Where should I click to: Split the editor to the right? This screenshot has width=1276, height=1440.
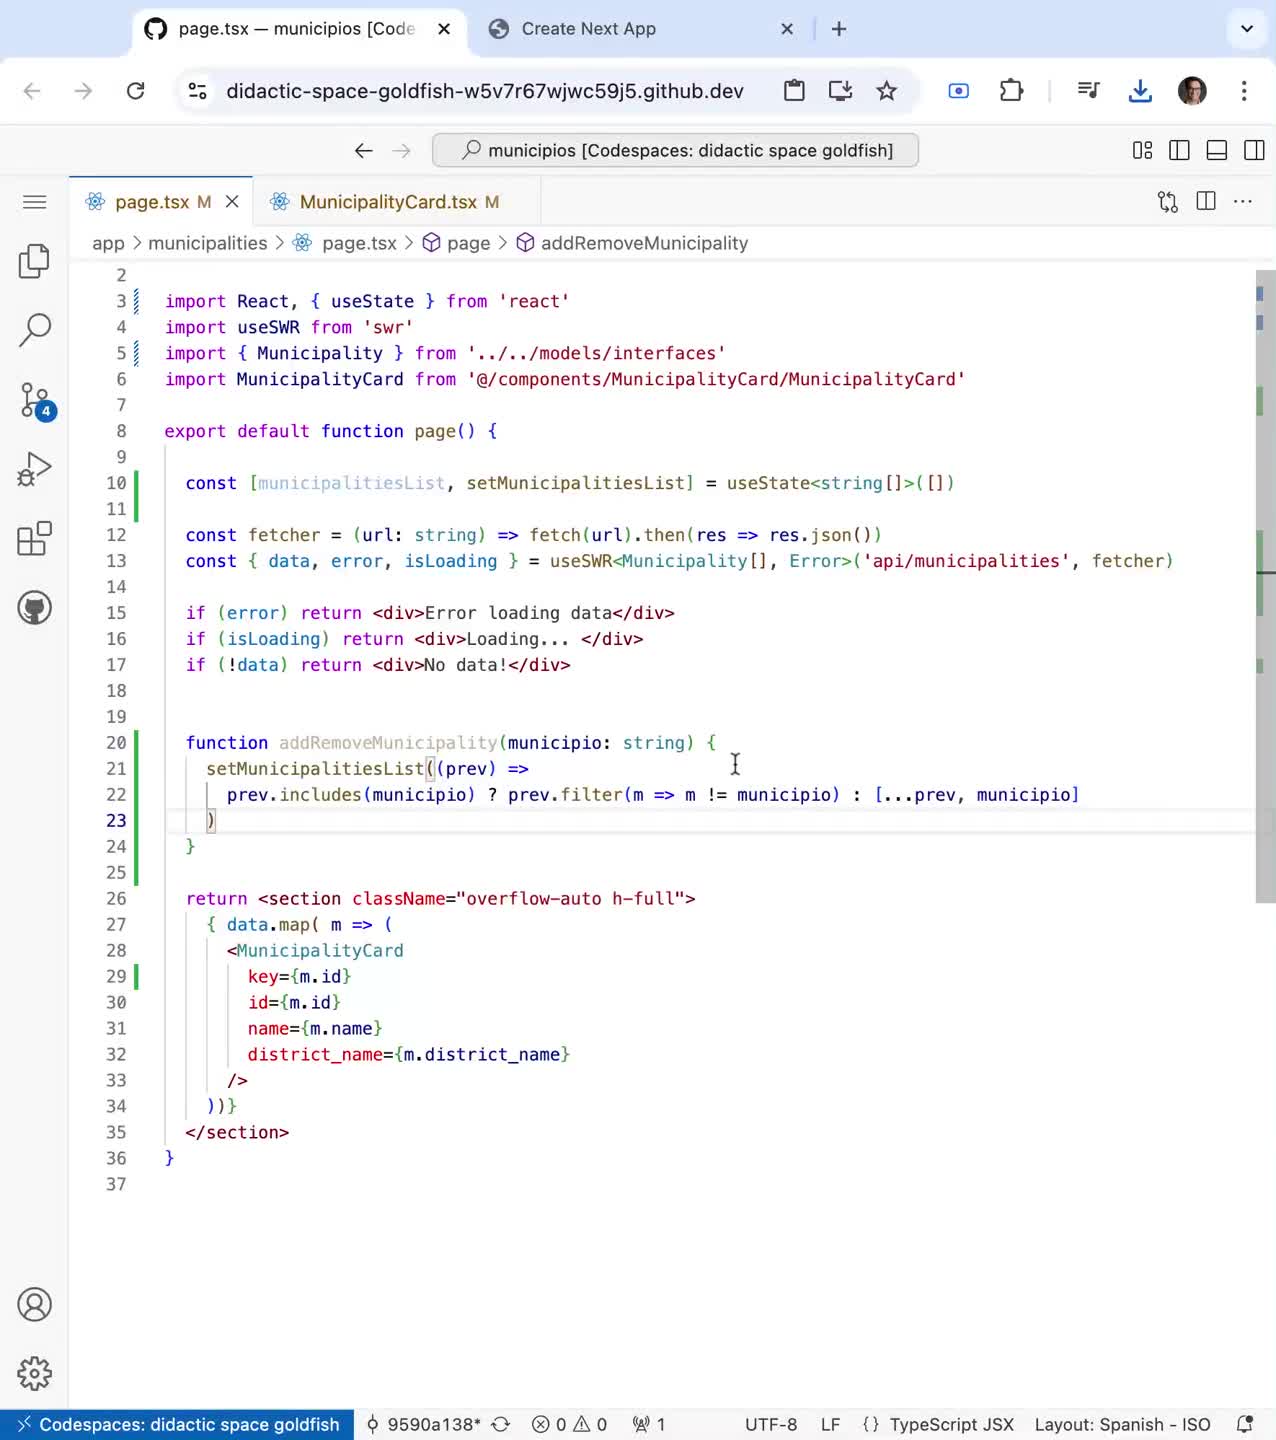point(1206,202)
